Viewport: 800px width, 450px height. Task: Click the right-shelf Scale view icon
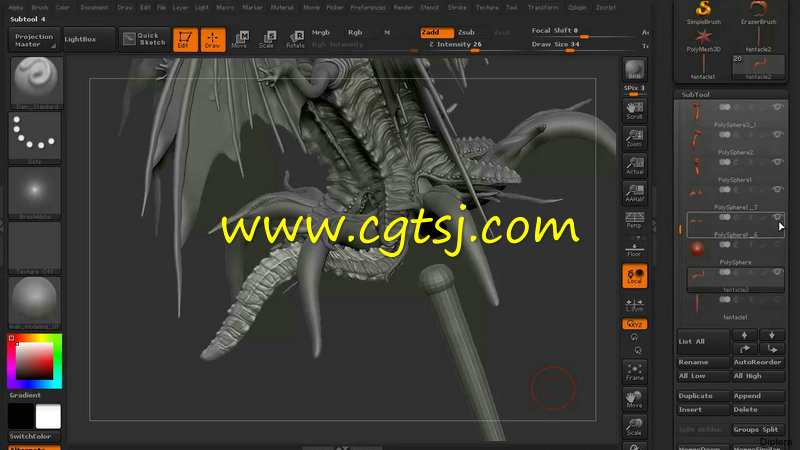[x=634, y=427]
